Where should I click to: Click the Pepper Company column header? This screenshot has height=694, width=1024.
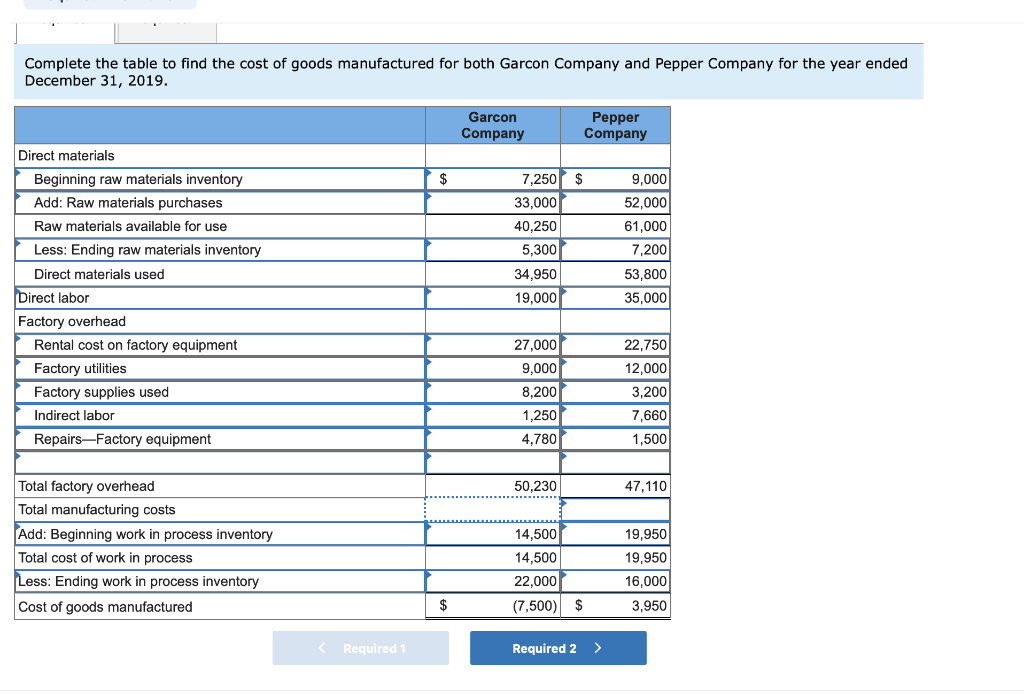click(615, 124)
